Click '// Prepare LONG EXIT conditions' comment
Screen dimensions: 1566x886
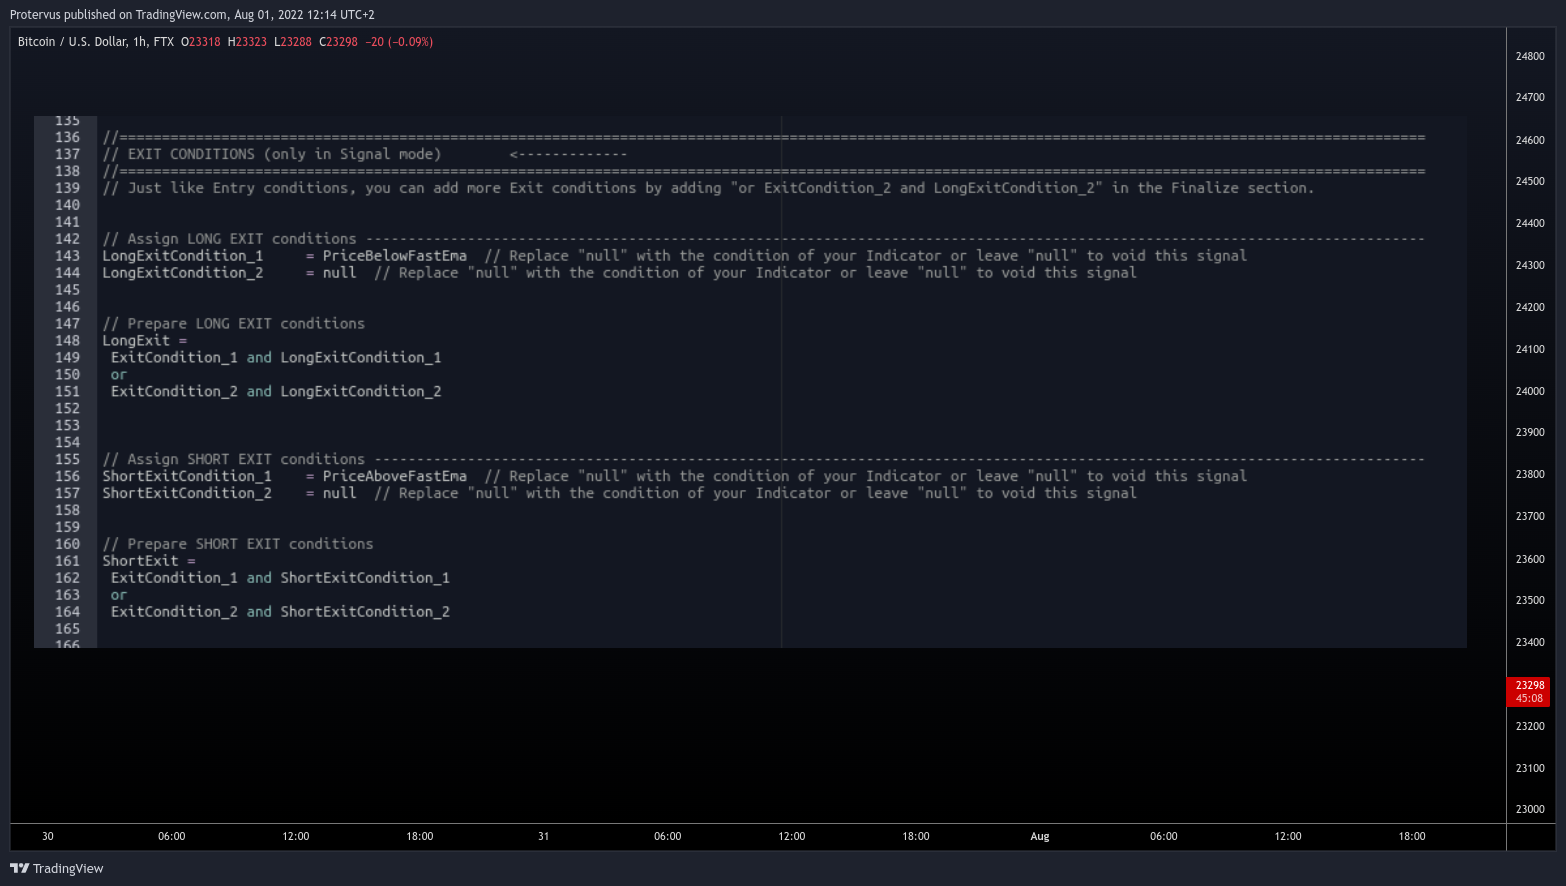pyautogui.click(x=234, y=324)
